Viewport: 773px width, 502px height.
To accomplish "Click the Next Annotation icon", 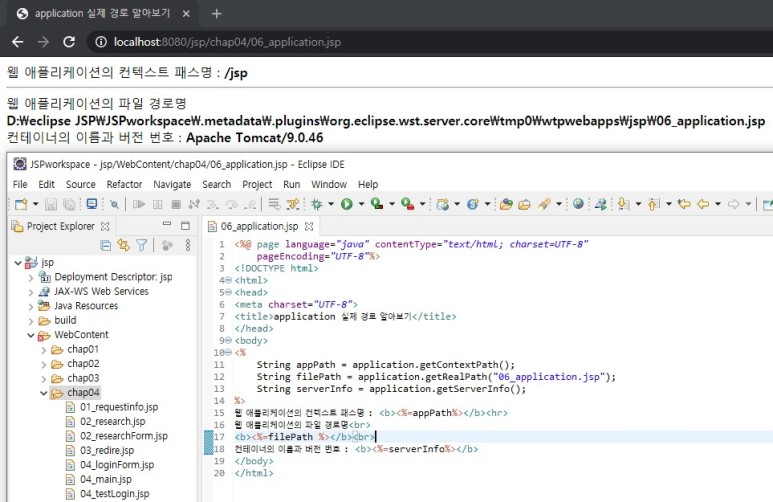I will point(624,204).
